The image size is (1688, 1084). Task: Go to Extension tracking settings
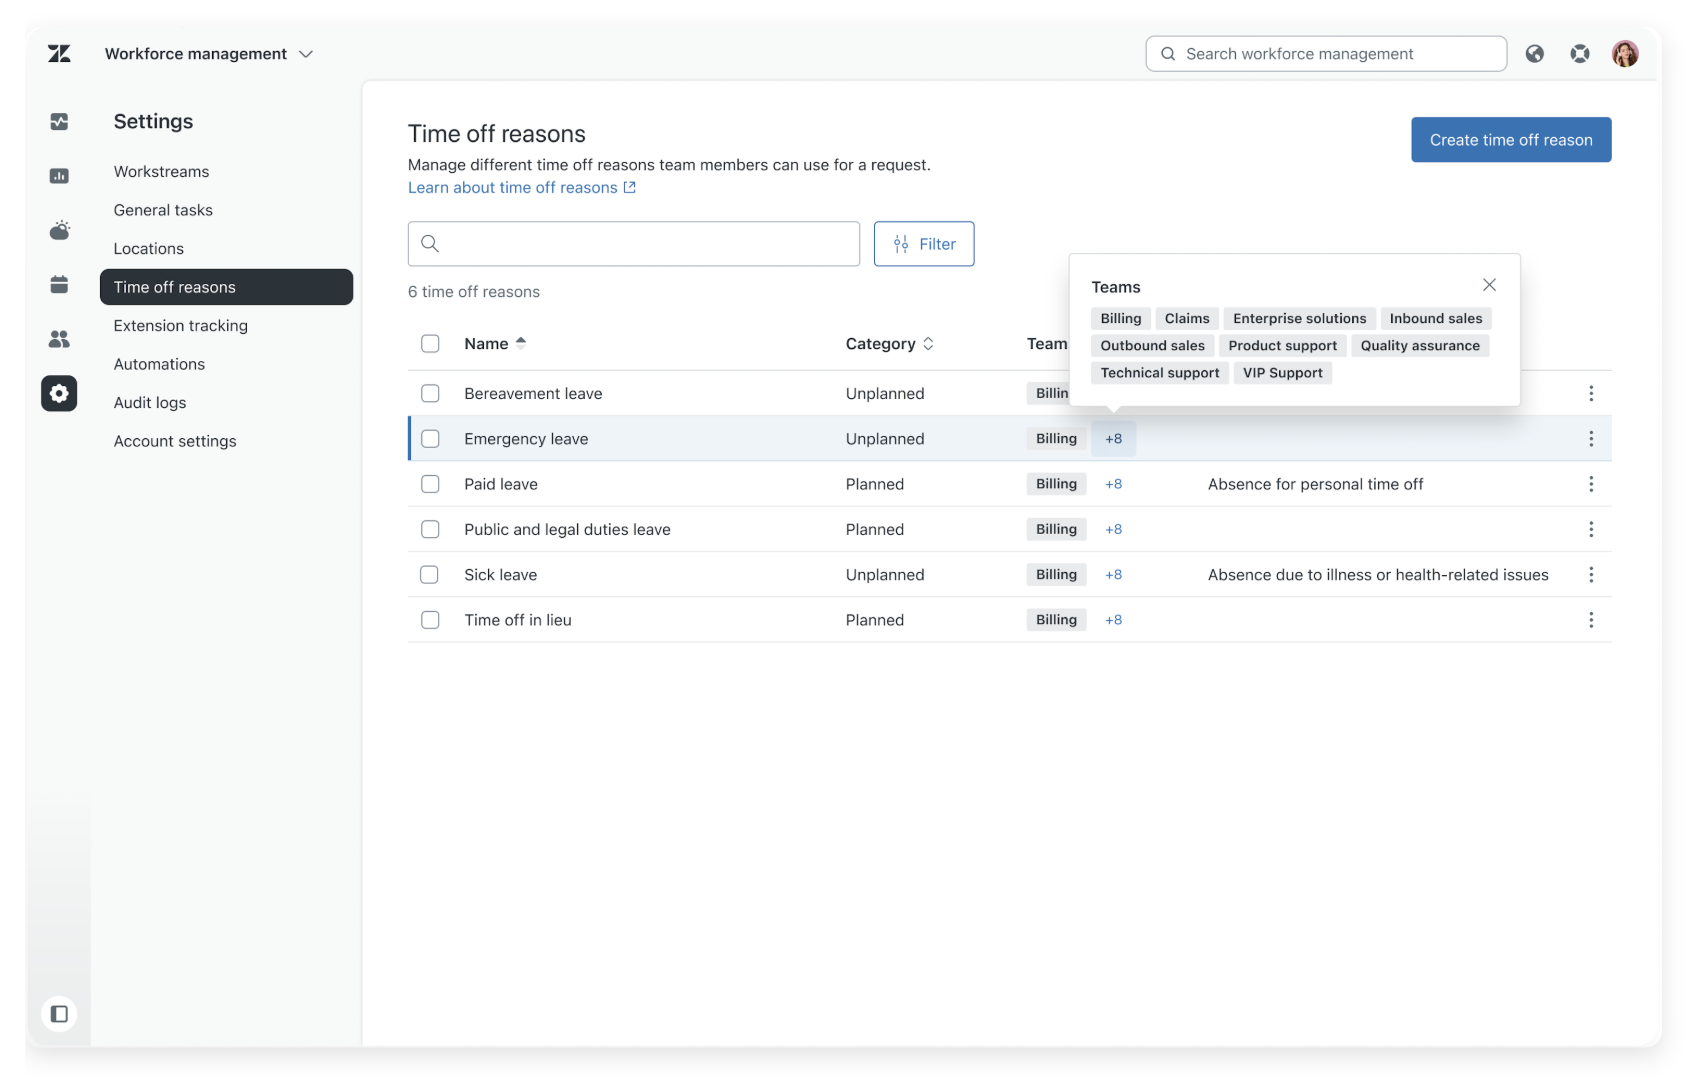(181, 326)
